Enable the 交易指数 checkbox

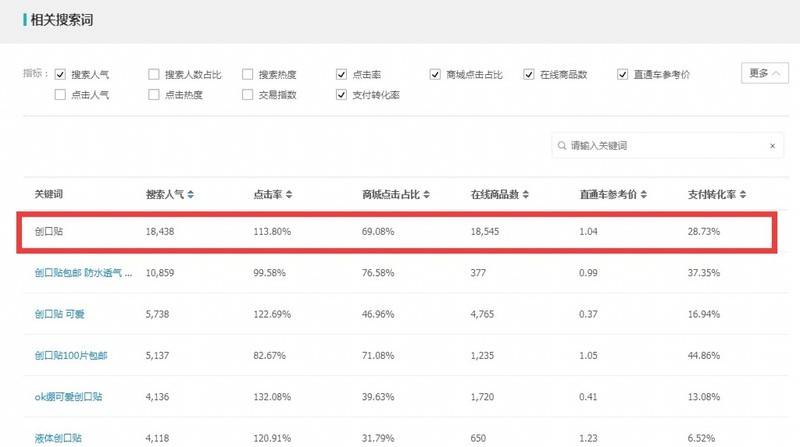click(x=247, y=95)
